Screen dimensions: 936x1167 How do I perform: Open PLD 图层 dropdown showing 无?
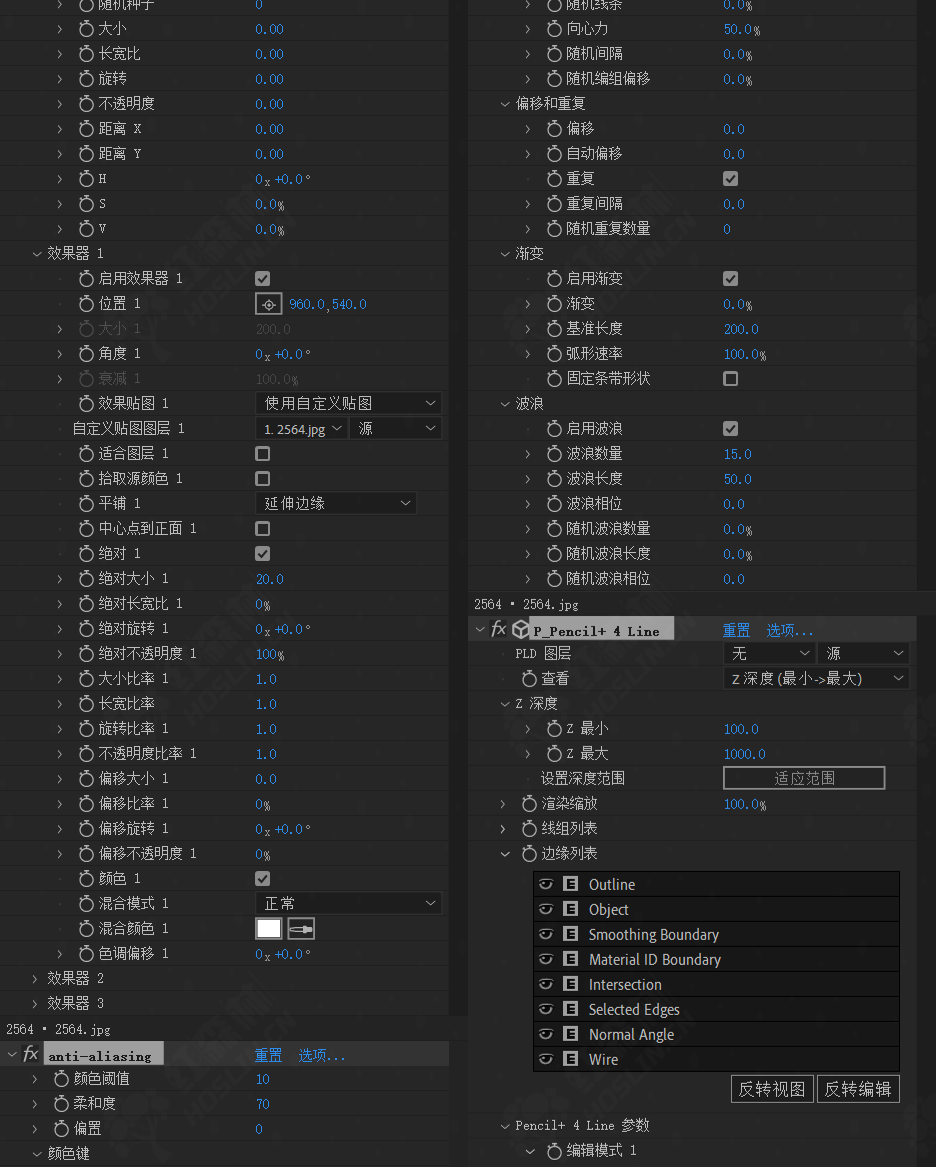[x=769, y=653]
